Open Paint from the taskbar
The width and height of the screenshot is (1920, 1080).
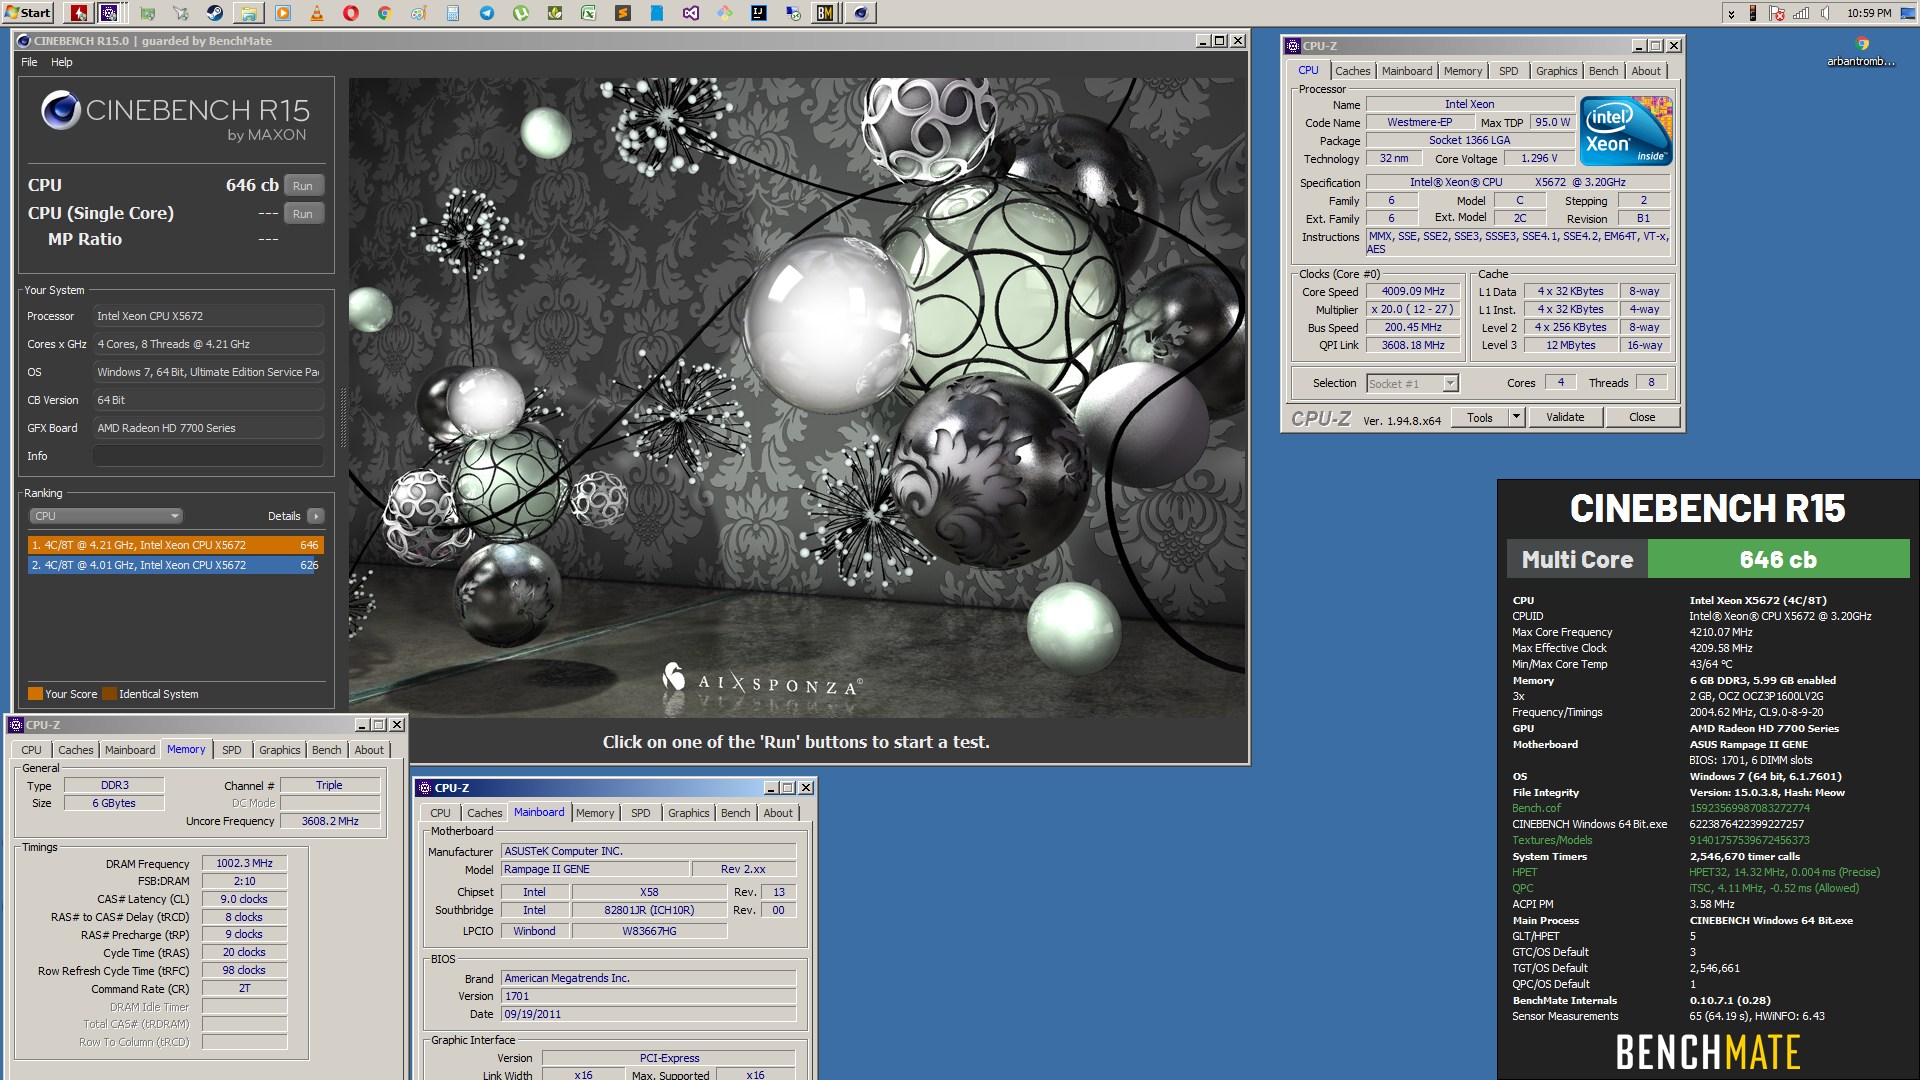(x=419, y=13)
